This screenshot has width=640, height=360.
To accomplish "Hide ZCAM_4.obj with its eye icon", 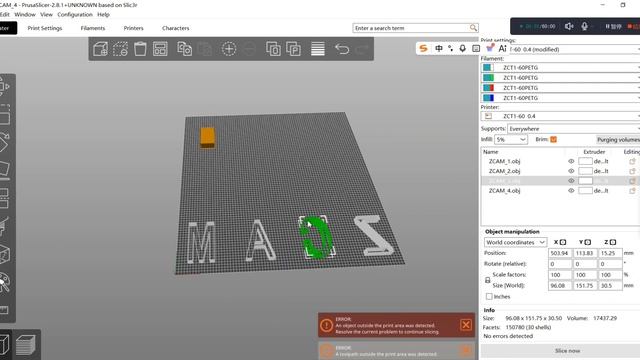I will 571,191.
